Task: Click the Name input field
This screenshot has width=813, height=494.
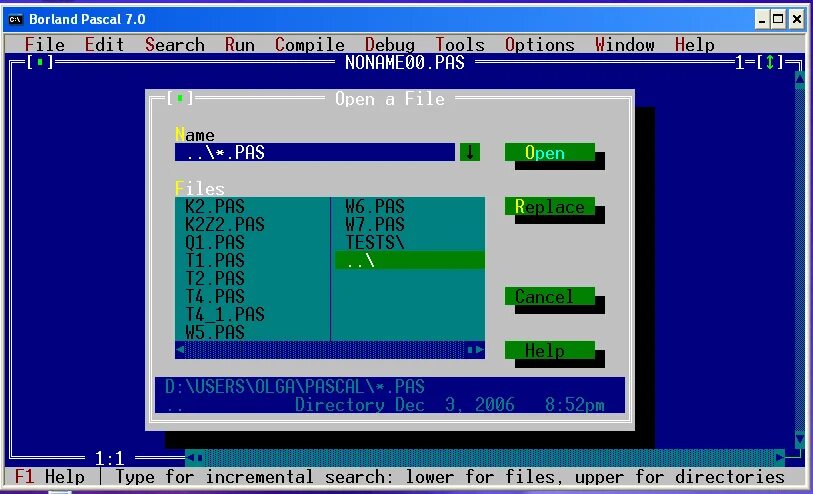Action: [315, 152]
